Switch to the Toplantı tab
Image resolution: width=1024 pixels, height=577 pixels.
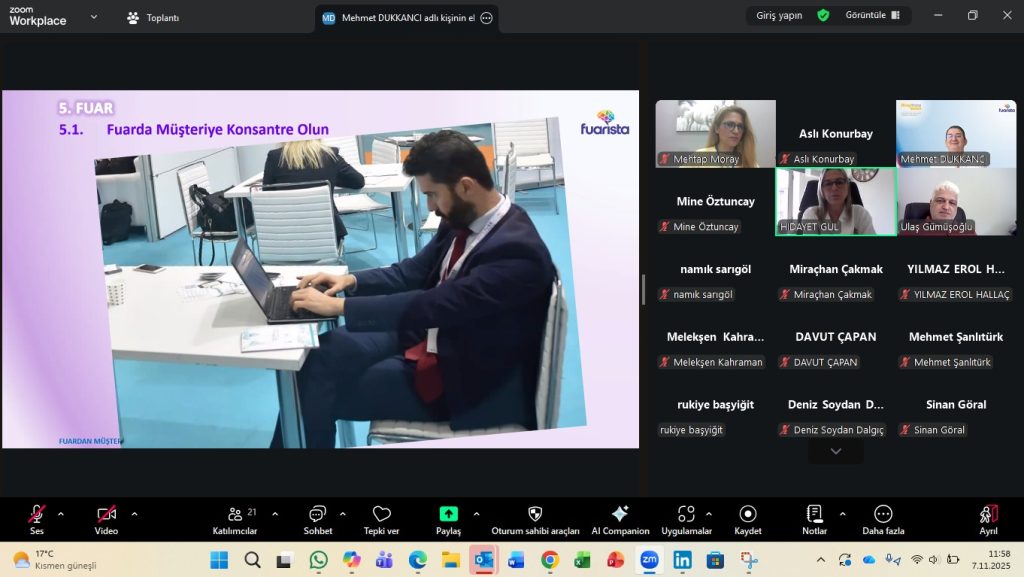click(x=153, y=17)
